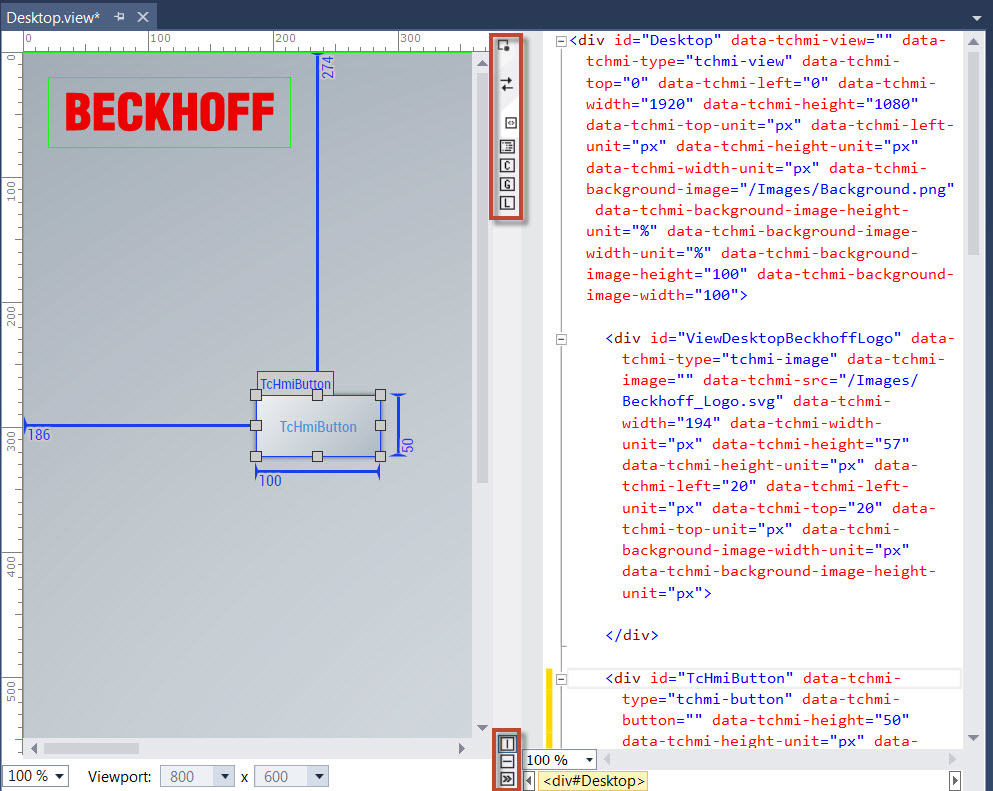Screen dimensions: 993x791
Task: Click the code editor scrollbar up arrow
Action: (973, 42)
